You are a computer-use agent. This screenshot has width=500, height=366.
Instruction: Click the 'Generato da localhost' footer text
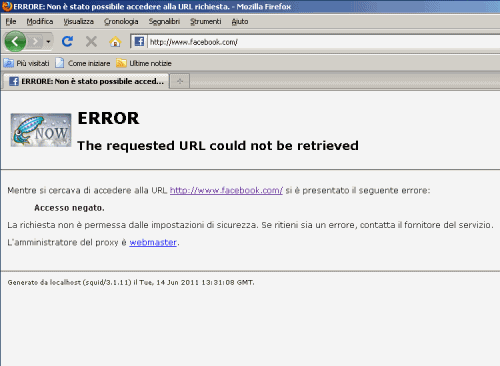click(131, 283)
